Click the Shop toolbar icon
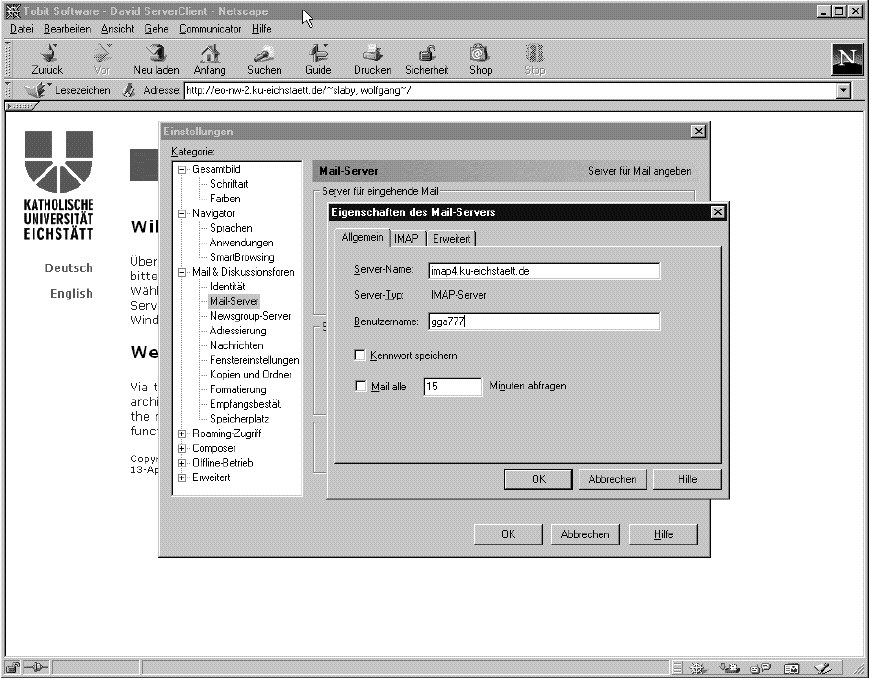The height and width of the screenshot is (680, 872). click(x=480, y=53)
